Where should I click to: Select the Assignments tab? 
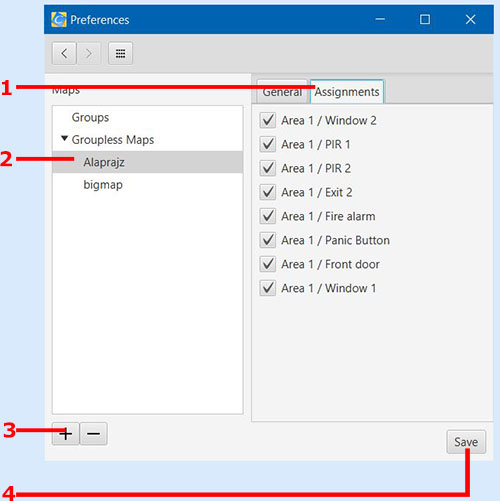(347, 92)
